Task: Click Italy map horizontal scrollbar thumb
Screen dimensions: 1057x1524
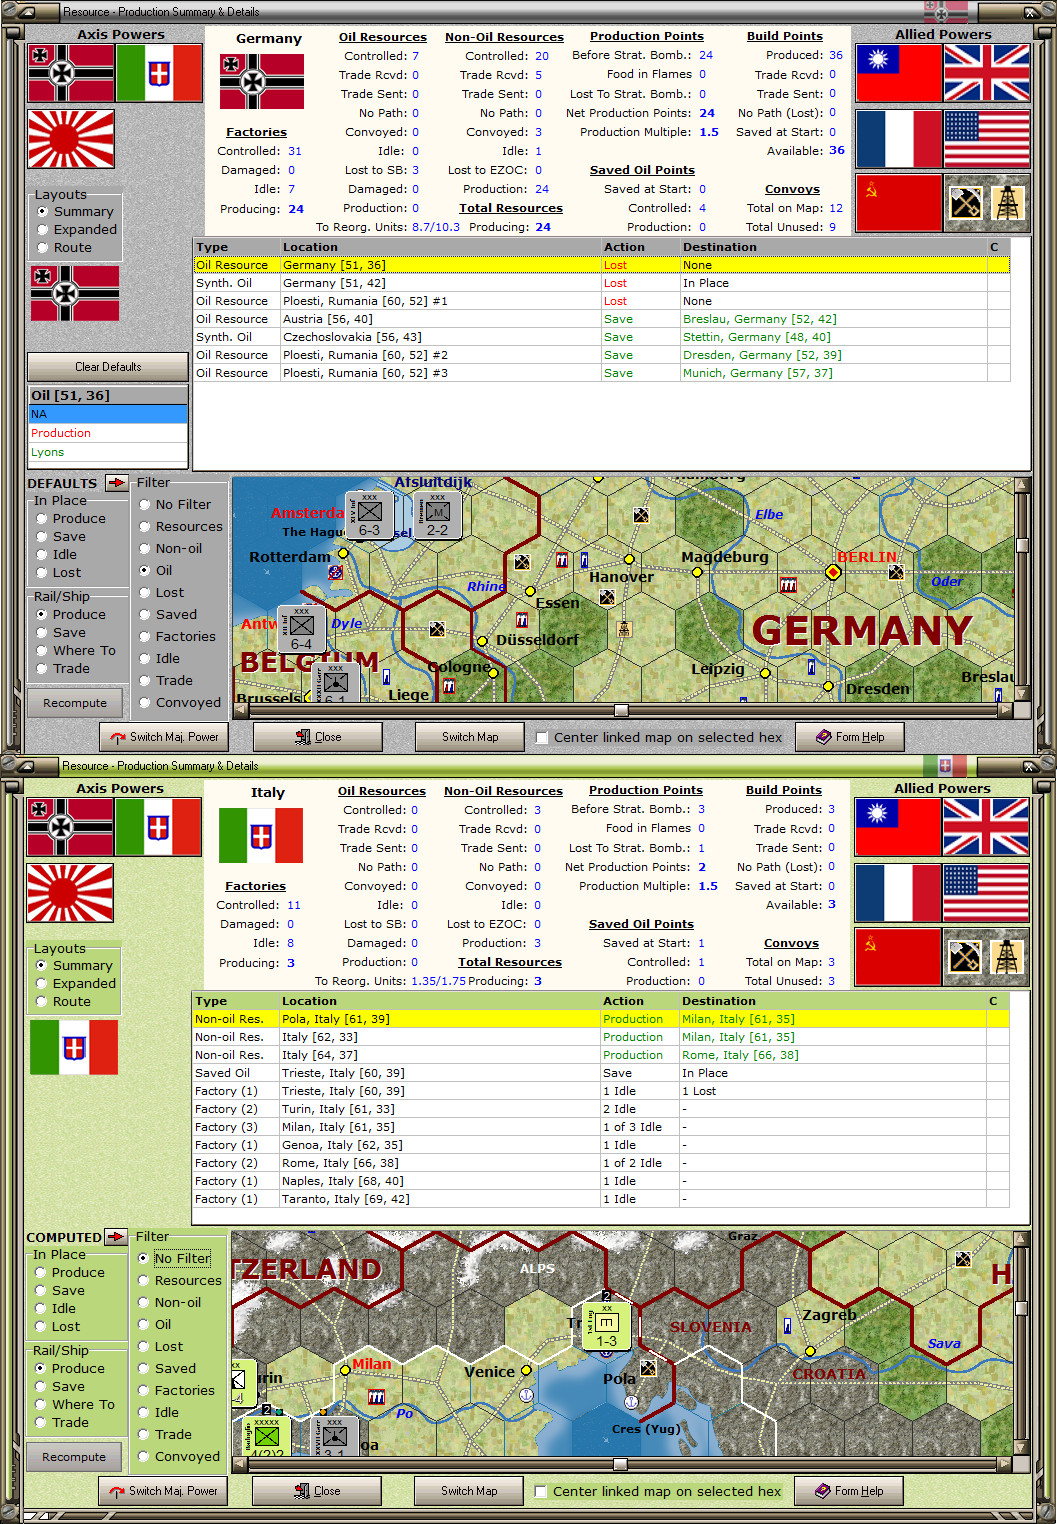Action: tap(620, 1464)
